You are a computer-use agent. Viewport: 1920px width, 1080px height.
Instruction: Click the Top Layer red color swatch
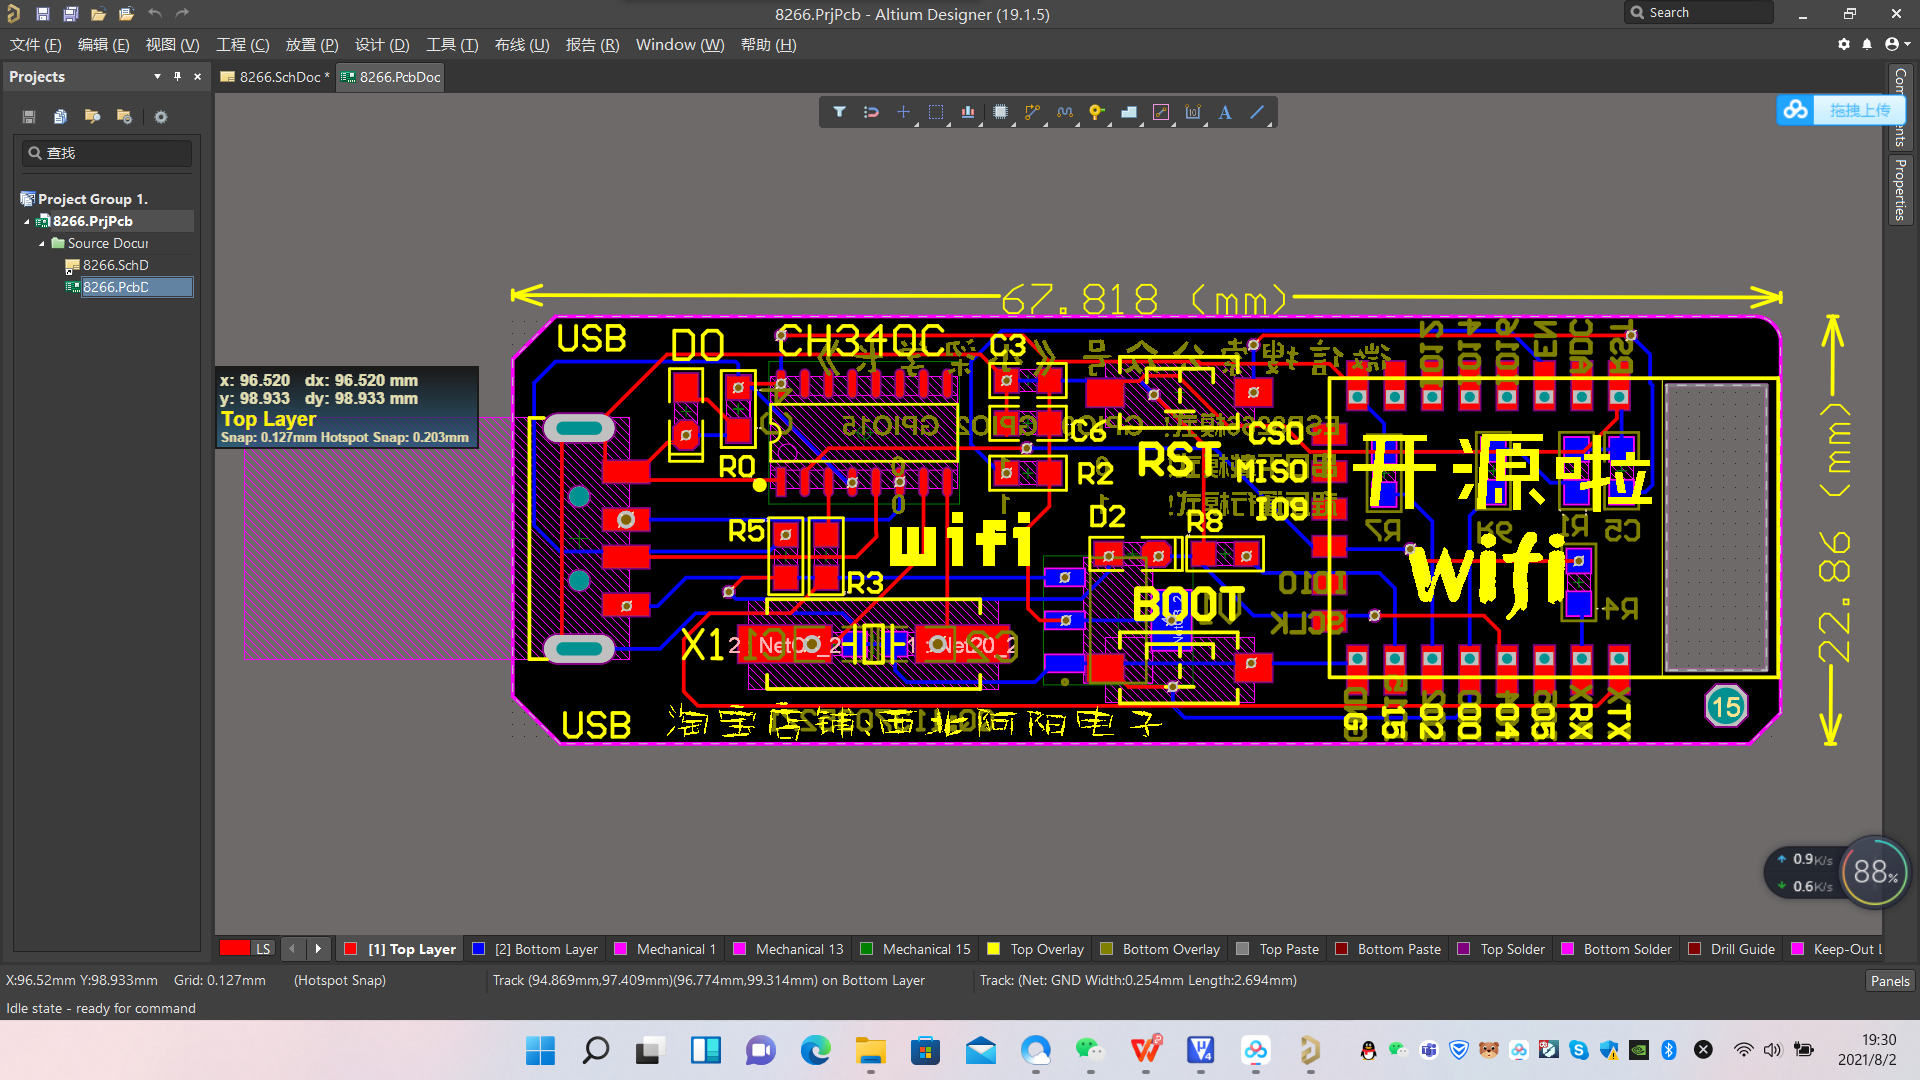351,949
